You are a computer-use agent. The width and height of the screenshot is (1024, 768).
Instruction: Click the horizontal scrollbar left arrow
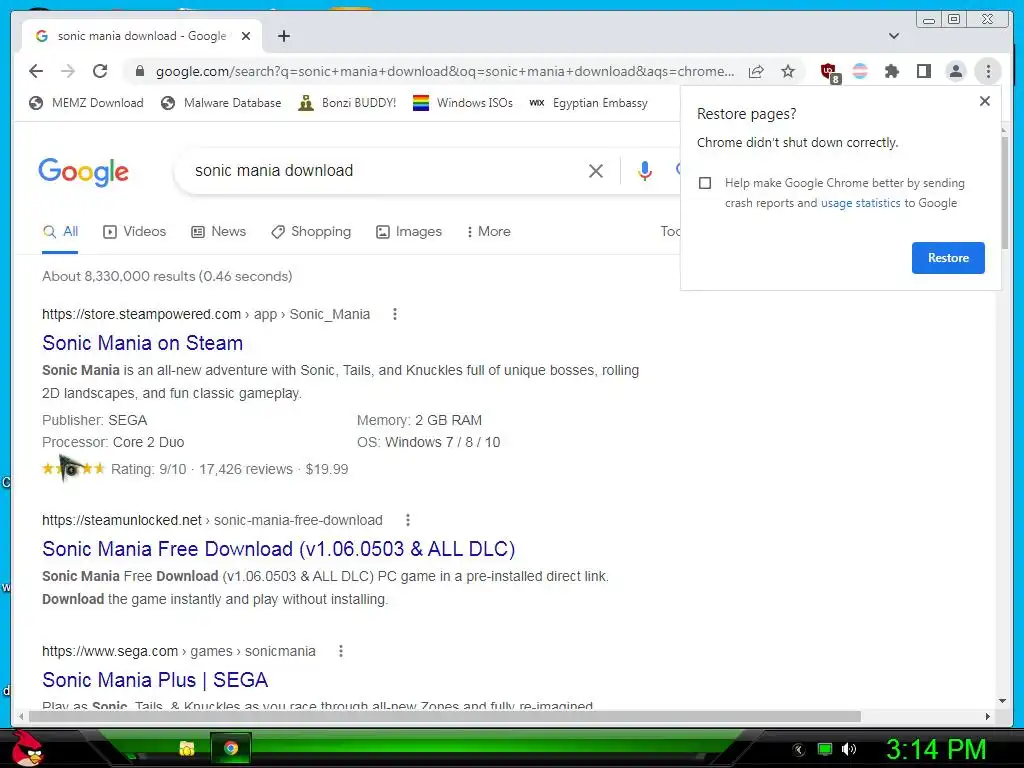[x=21, y=716]
